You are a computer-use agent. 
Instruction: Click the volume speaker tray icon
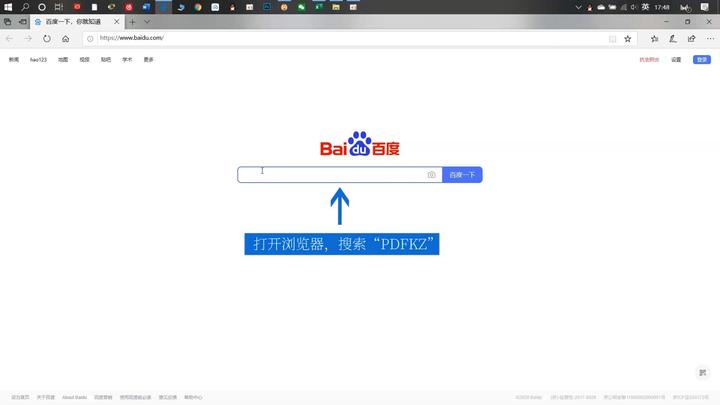[634, 7]
